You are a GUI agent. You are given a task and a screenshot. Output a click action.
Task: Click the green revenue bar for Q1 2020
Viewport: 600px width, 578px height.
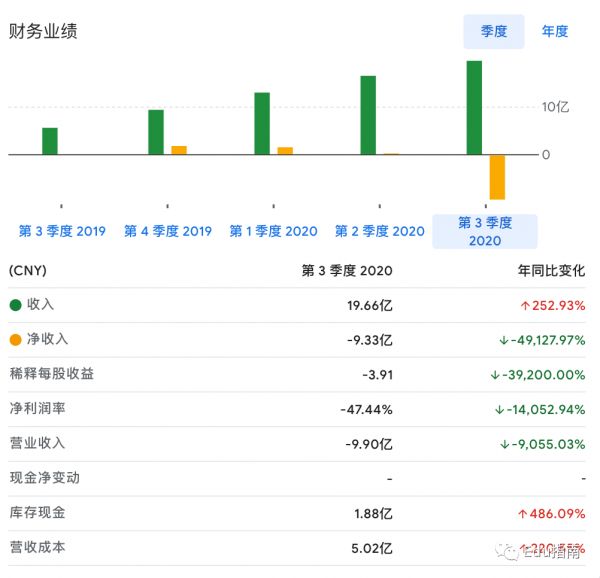pyautogui.click(x=262, y=123)
